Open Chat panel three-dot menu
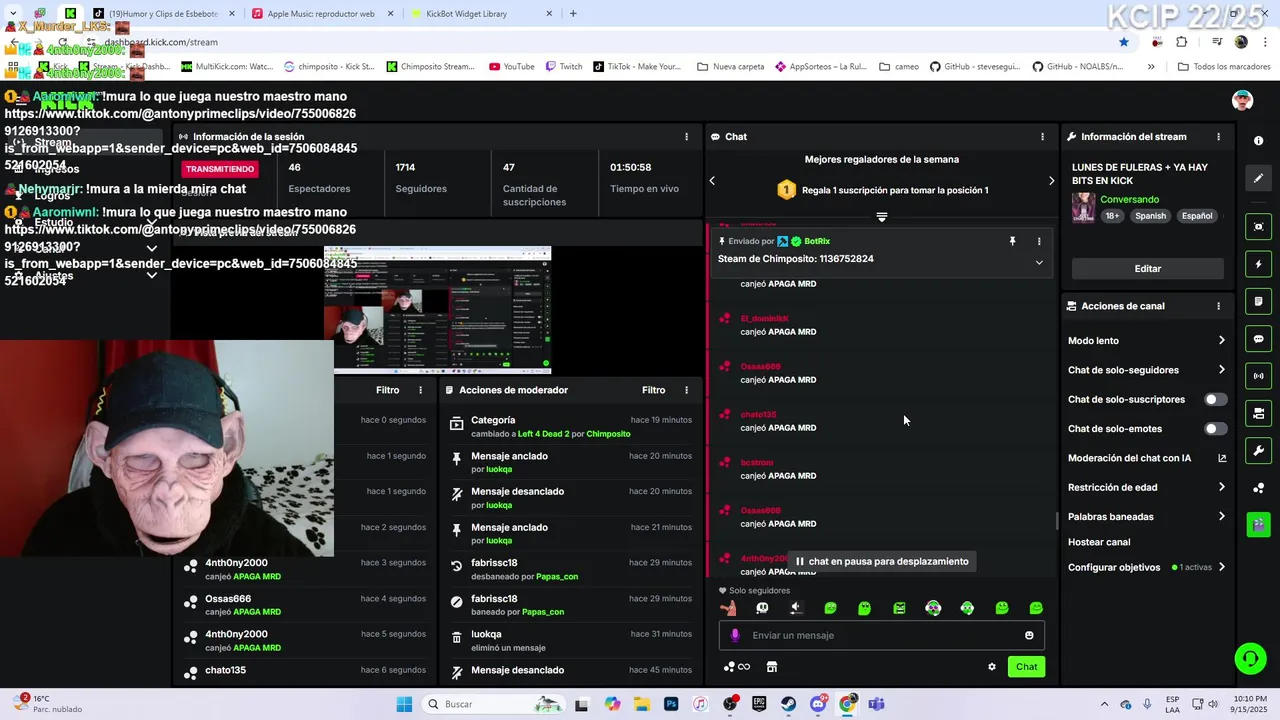Viewport: 1280px width, 720px height. click(1043, 137)
